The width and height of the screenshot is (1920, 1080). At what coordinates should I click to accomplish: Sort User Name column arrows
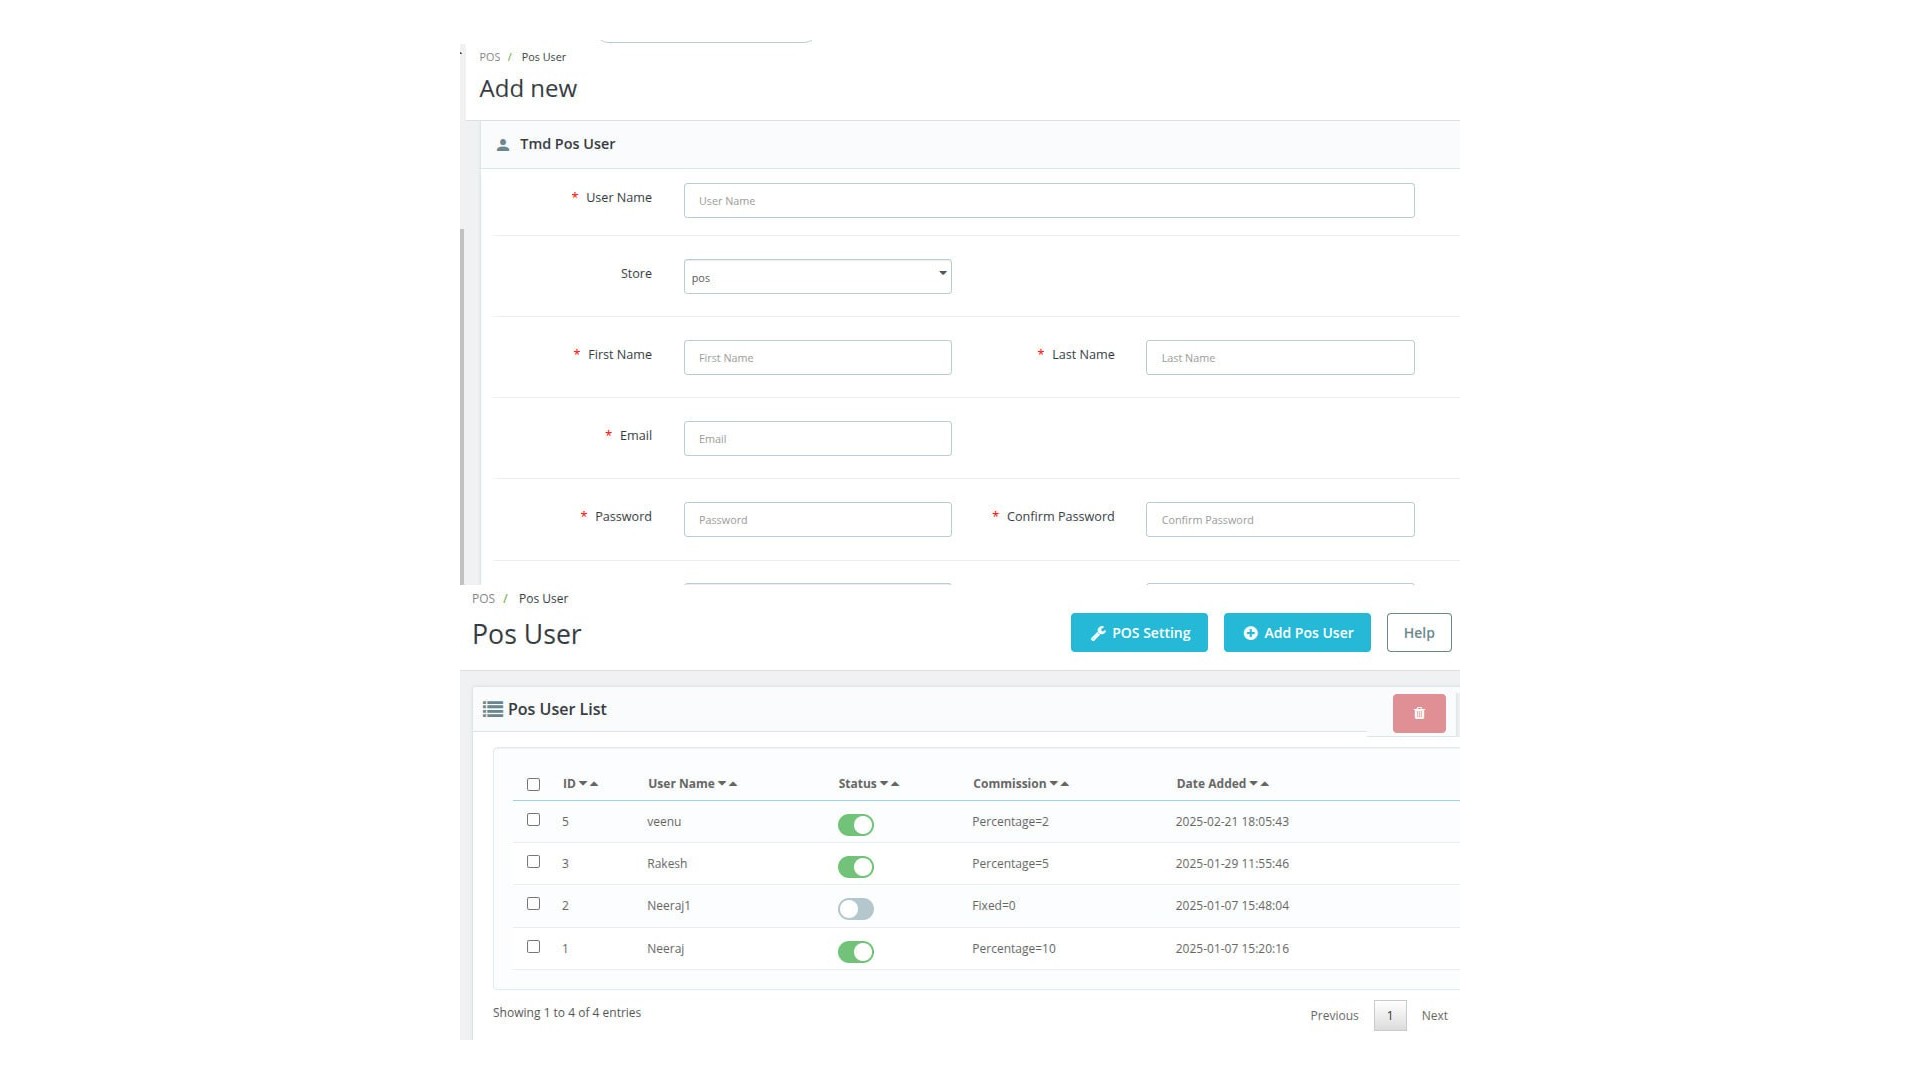727,784
